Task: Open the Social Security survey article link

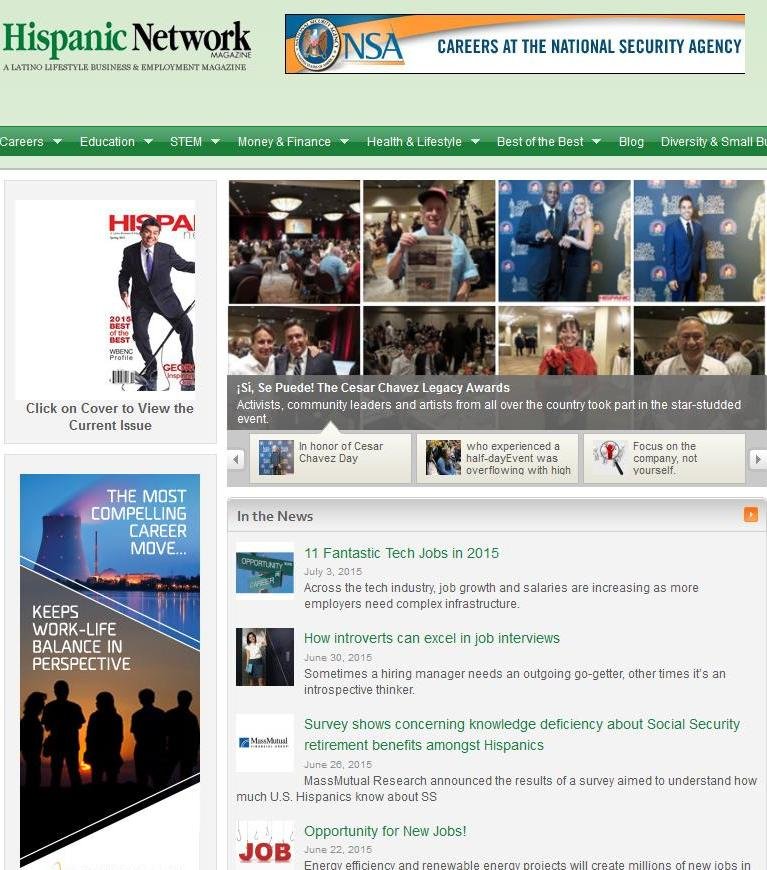Action: pos(522,735)
